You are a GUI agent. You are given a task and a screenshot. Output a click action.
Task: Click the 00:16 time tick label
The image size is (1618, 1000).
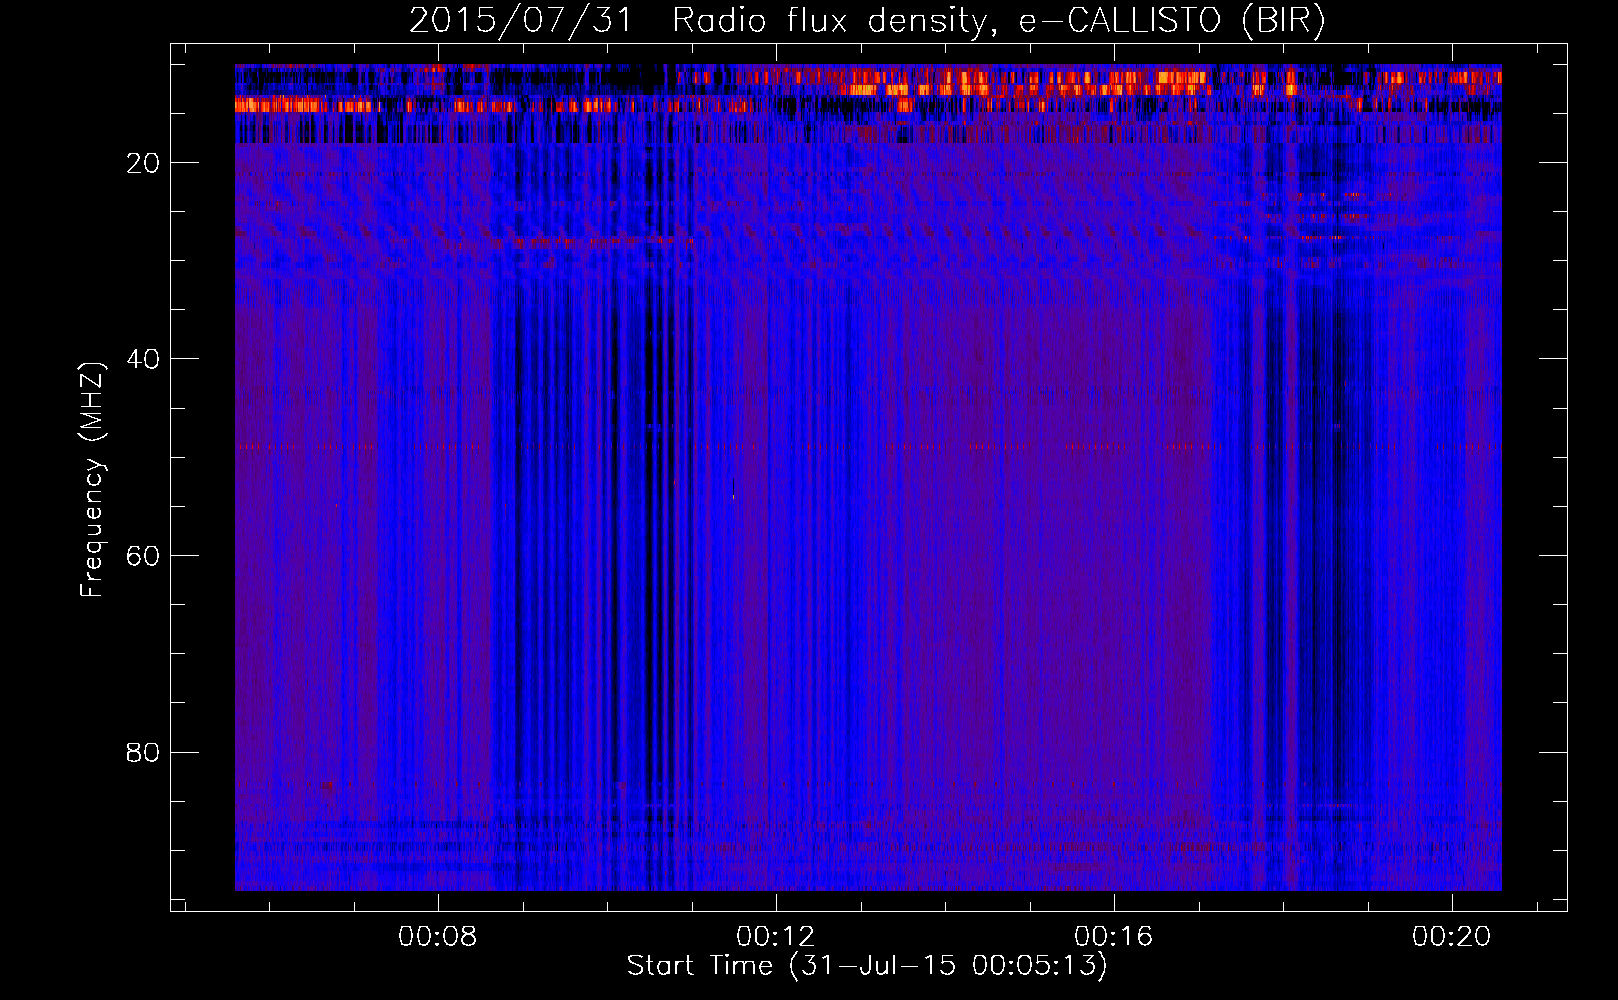tap(1114, 937)
